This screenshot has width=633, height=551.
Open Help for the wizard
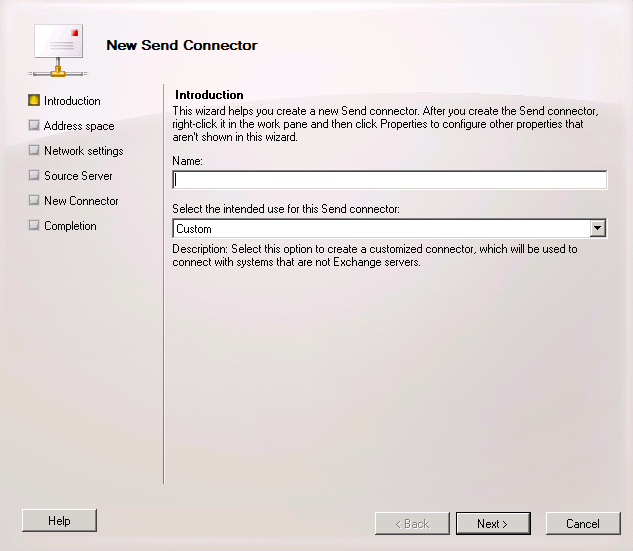tap(59, 521)
